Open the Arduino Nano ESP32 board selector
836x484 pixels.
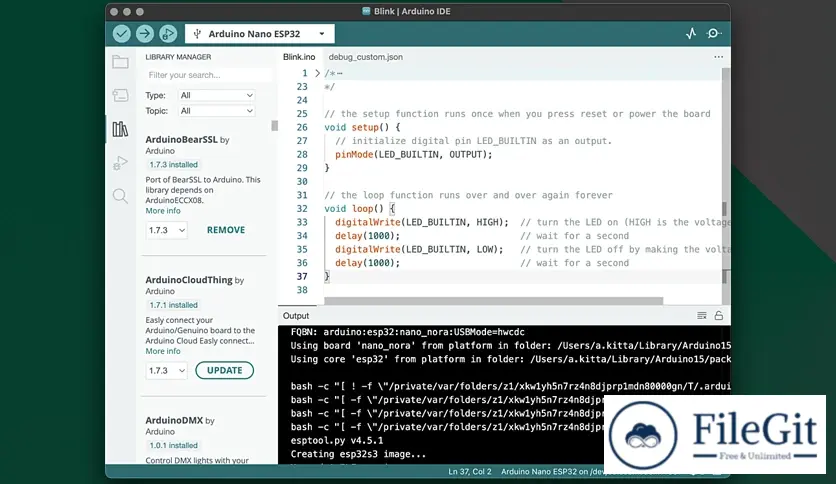[260, 34]
